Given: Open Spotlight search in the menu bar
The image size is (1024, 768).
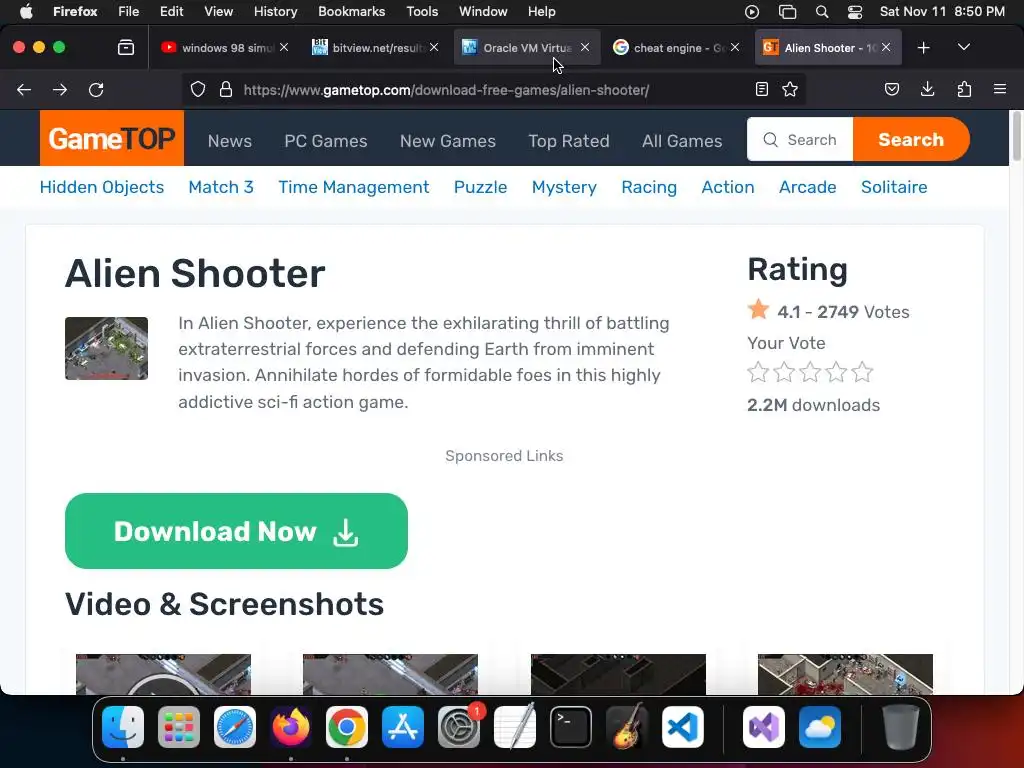Looking at the screenshot, I should pos(822,12).
